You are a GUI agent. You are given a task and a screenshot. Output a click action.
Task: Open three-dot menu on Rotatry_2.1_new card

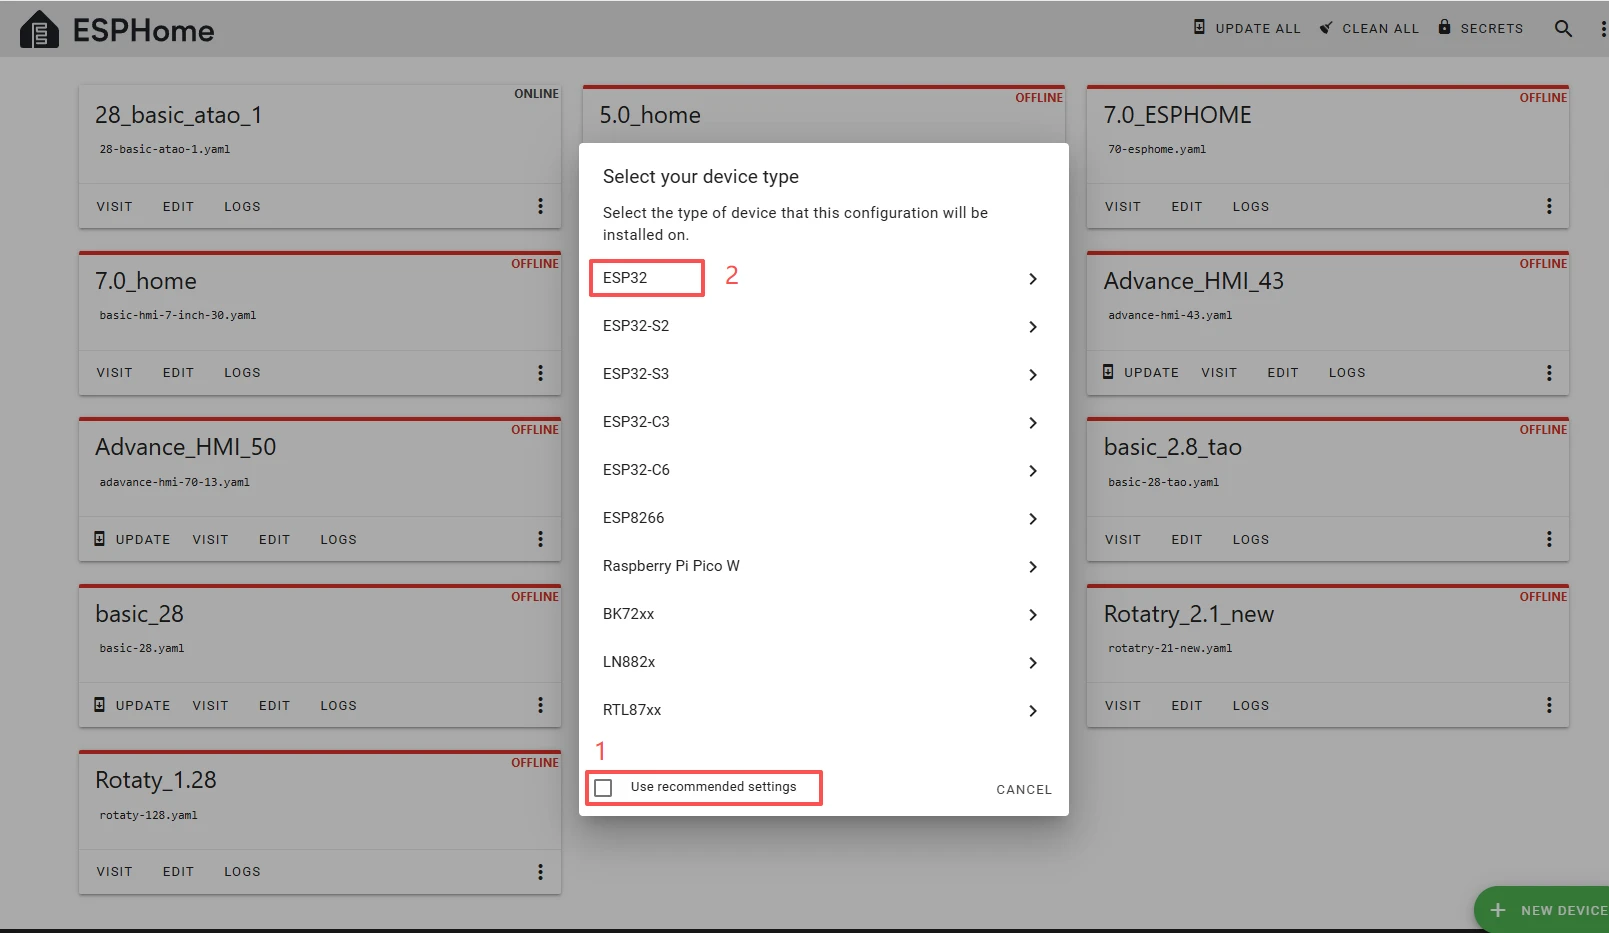[x=1549, y=705]
